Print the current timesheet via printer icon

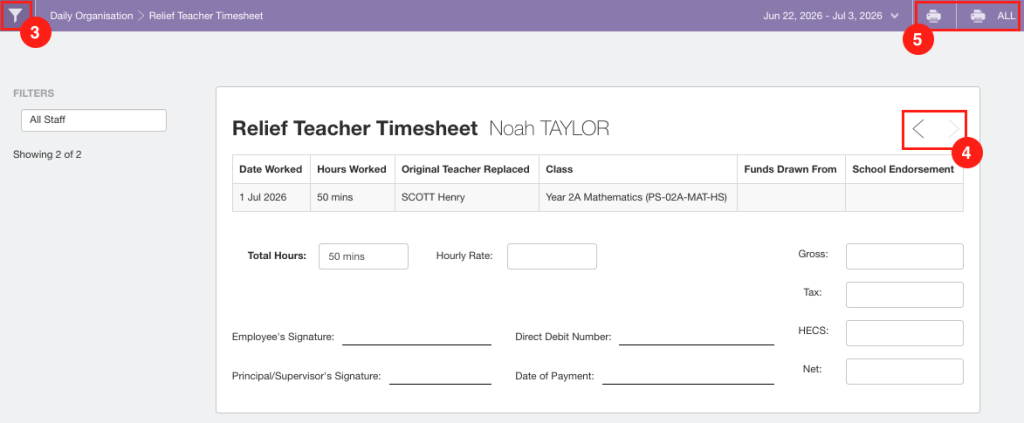tap(934, 16)
